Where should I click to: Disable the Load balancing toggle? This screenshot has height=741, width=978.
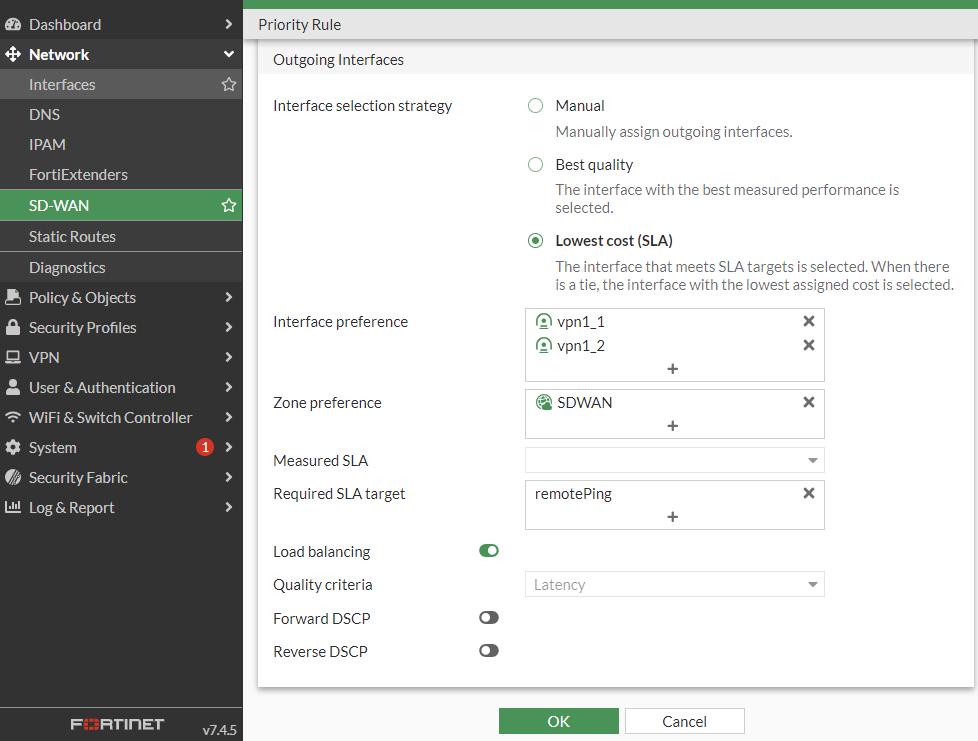(x=488, y=551)
